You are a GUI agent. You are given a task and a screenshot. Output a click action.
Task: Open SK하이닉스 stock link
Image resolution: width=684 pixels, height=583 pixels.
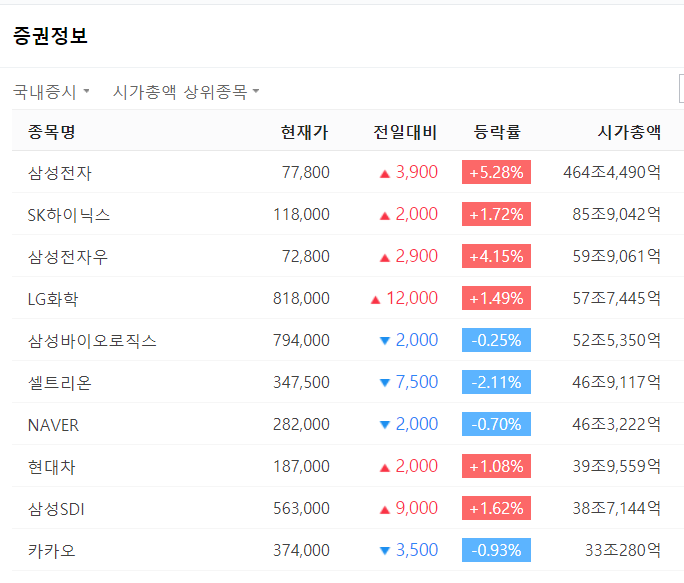pos(68,215)
